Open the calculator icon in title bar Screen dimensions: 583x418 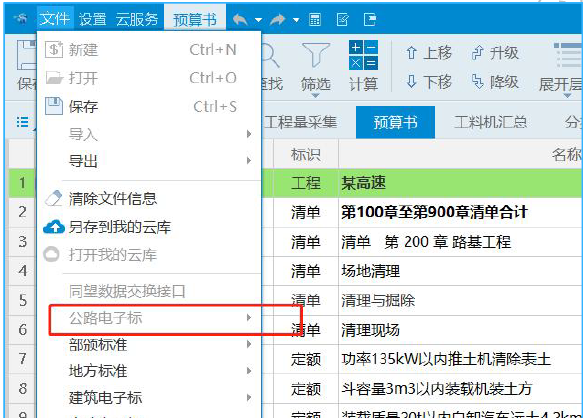(x=315, y=19)
